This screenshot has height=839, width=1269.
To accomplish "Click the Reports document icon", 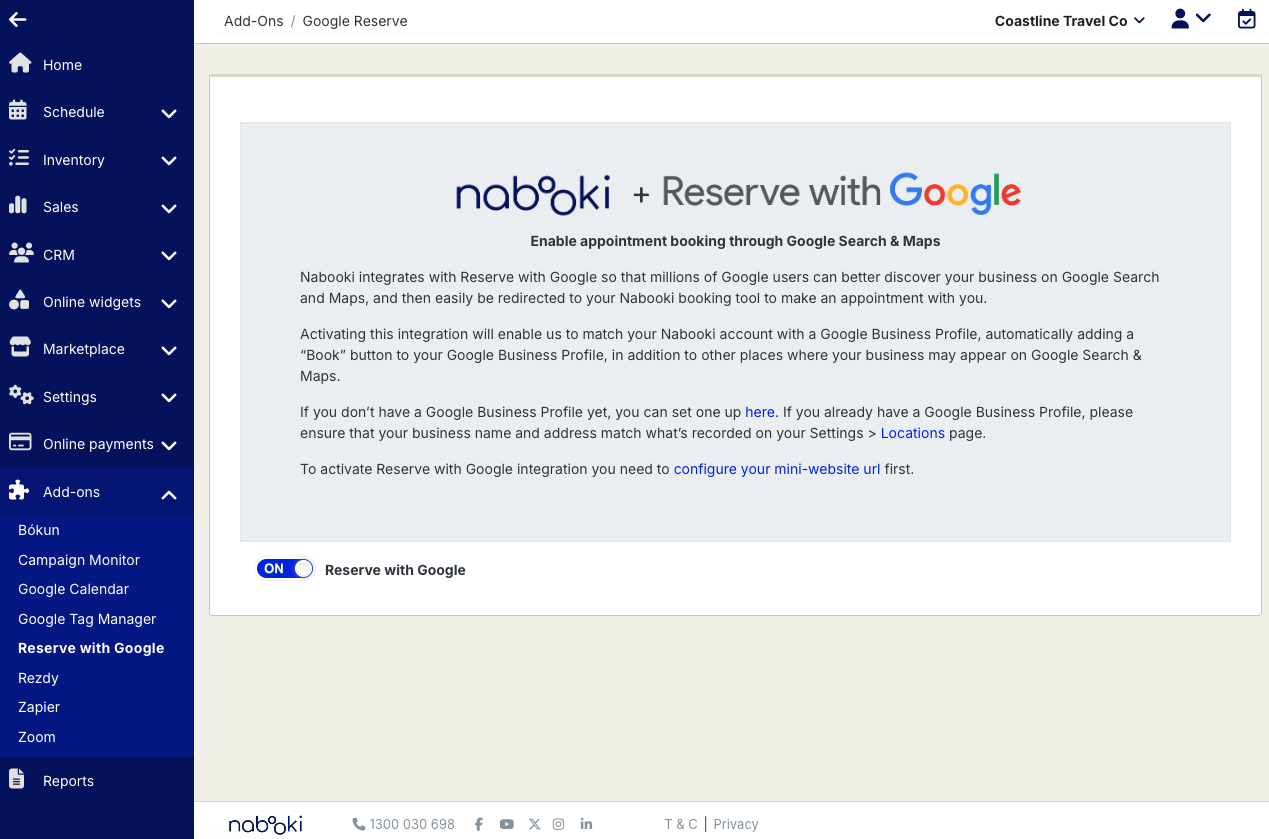I will tap(16, 779).
